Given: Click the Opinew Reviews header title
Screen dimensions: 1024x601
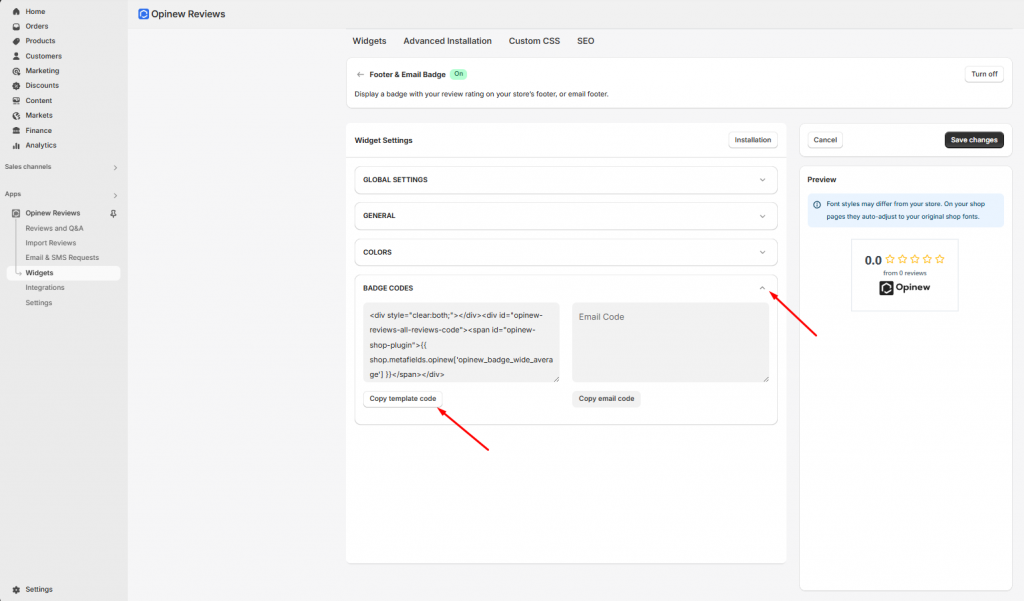Looking at the screenshot, I should click(x=188, y=14).
